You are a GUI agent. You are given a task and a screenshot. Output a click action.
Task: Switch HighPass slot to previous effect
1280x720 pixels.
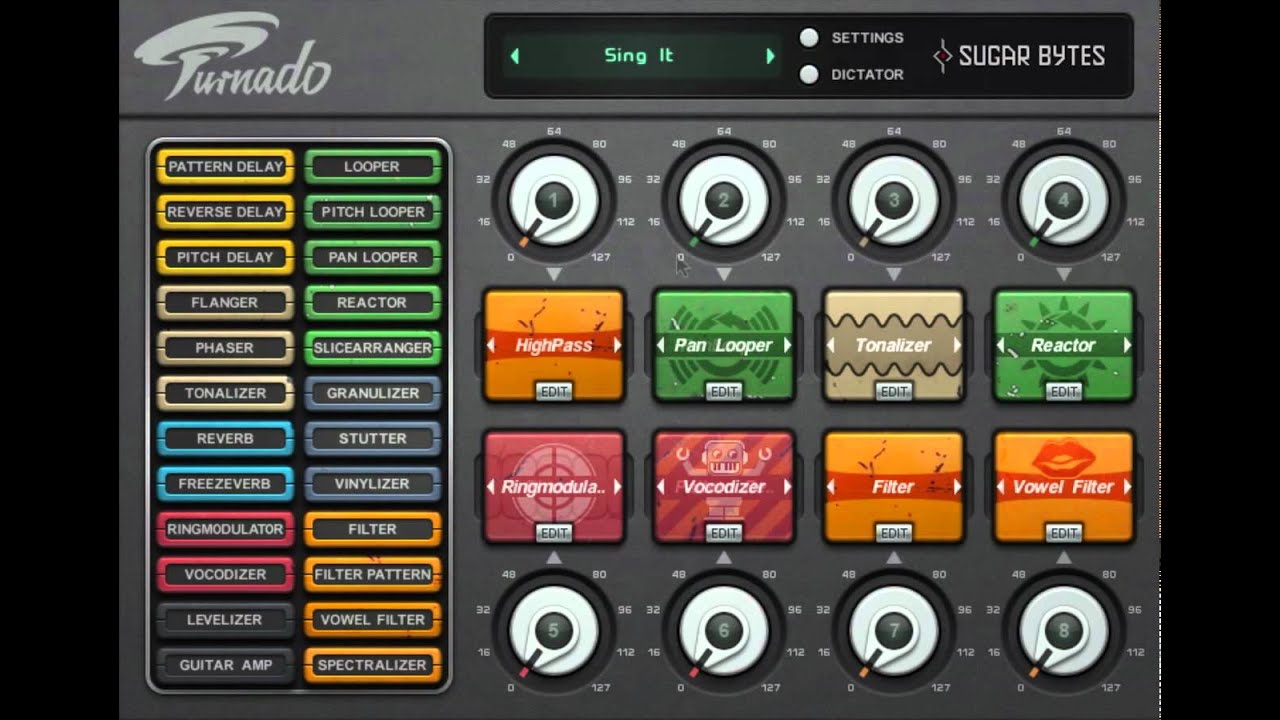pos(491,345)
